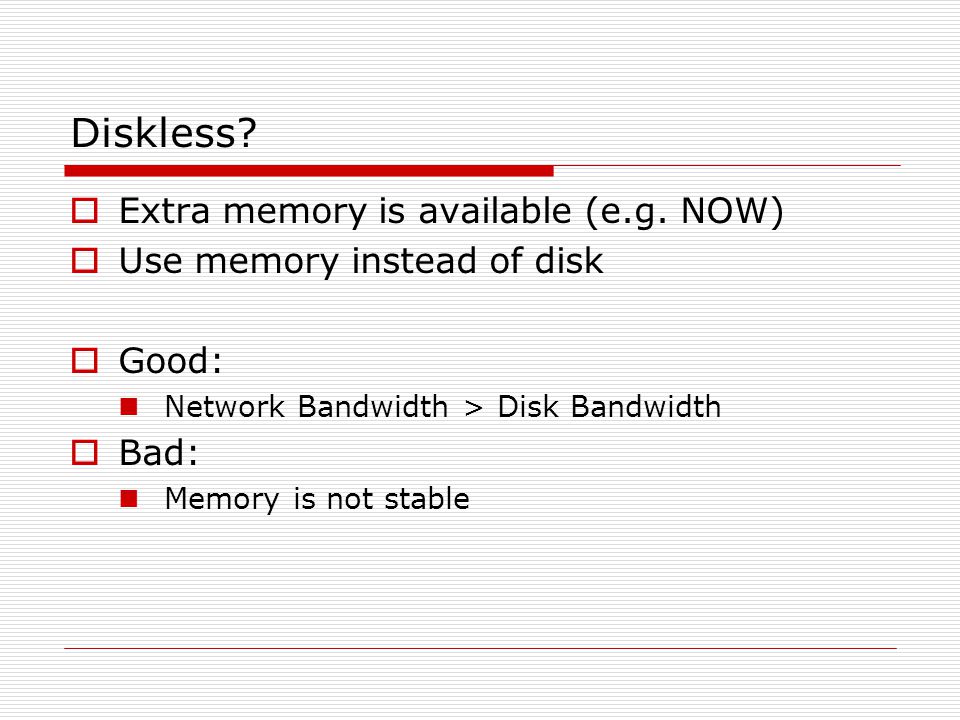Screen dimensions: 960x720
Task: Select the text Extra memory is available
Action: point(345,212)
